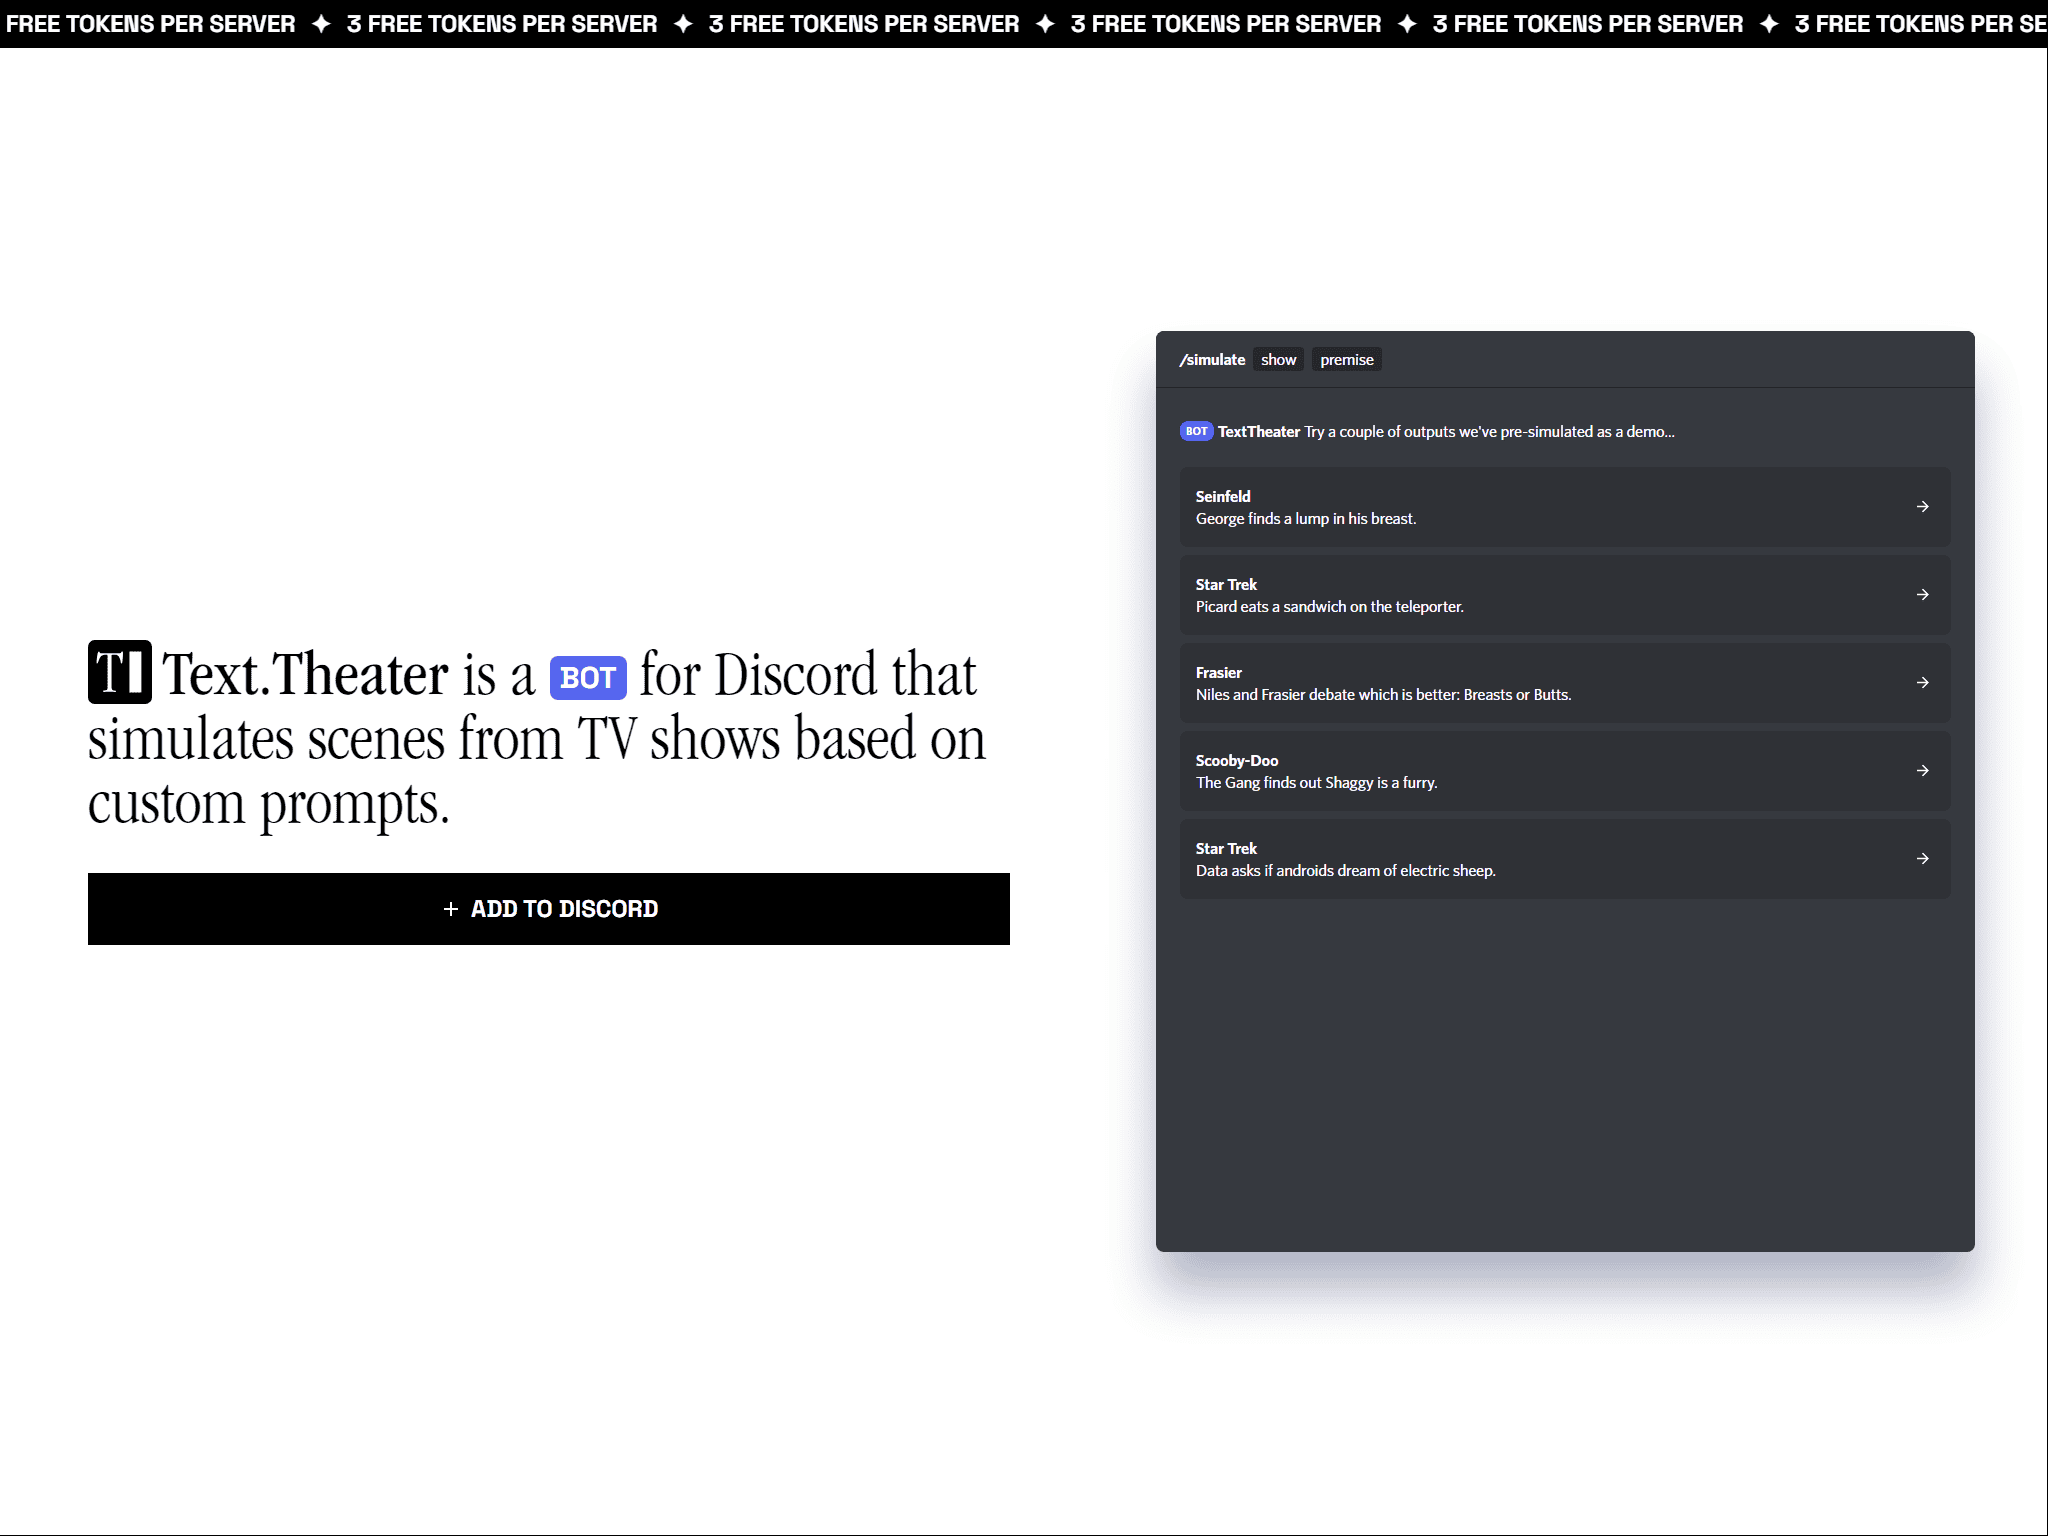This screenshot has width=2048, height=1536.
Task: Click the Frasier title text
Action: (x=1218, y=672)
